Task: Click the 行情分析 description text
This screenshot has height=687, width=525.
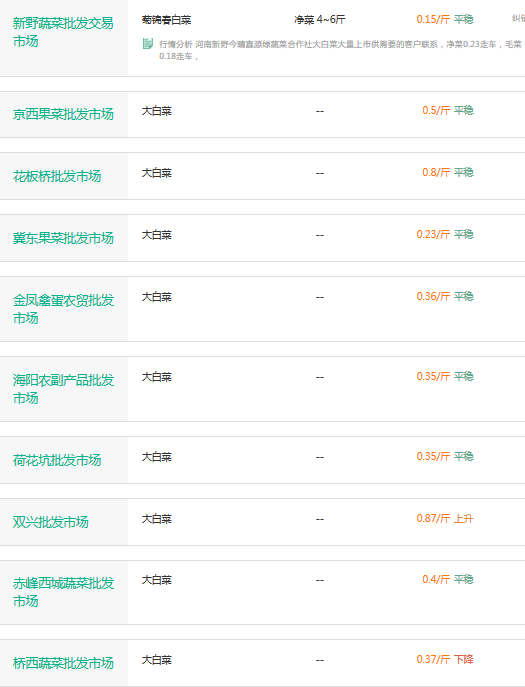Action: pyautogui.click(x=340, y=50)
